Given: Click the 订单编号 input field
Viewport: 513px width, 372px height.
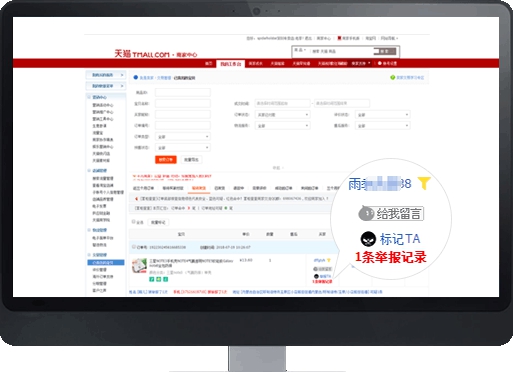Looking at the screenshot, I should click(x=183, y=125).
